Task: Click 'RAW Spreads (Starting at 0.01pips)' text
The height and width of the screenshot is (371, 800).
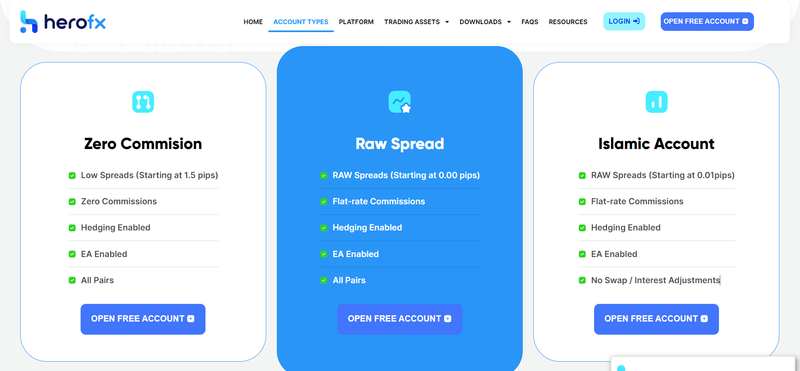Action: coord(663,175)
